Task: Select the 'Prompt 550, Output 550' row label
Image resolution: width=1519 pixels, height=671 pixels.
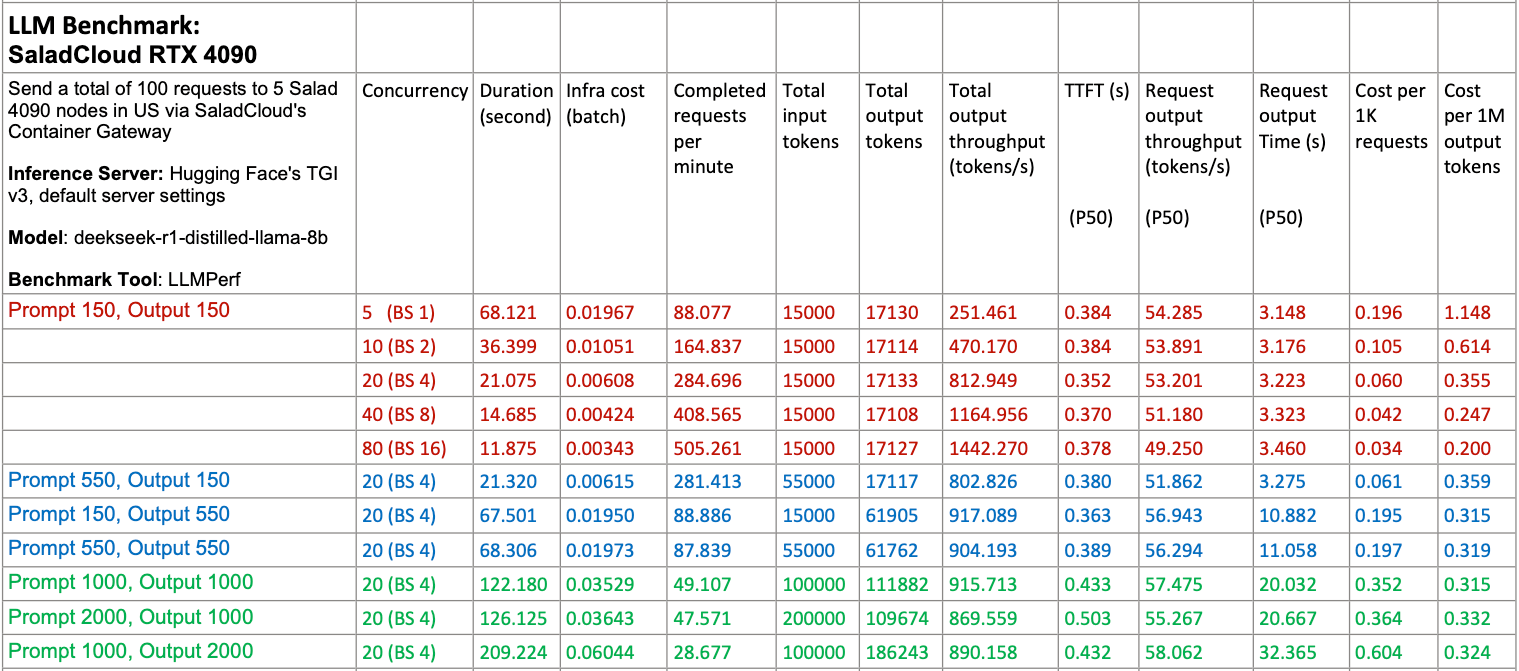Action: click(119, 549)
